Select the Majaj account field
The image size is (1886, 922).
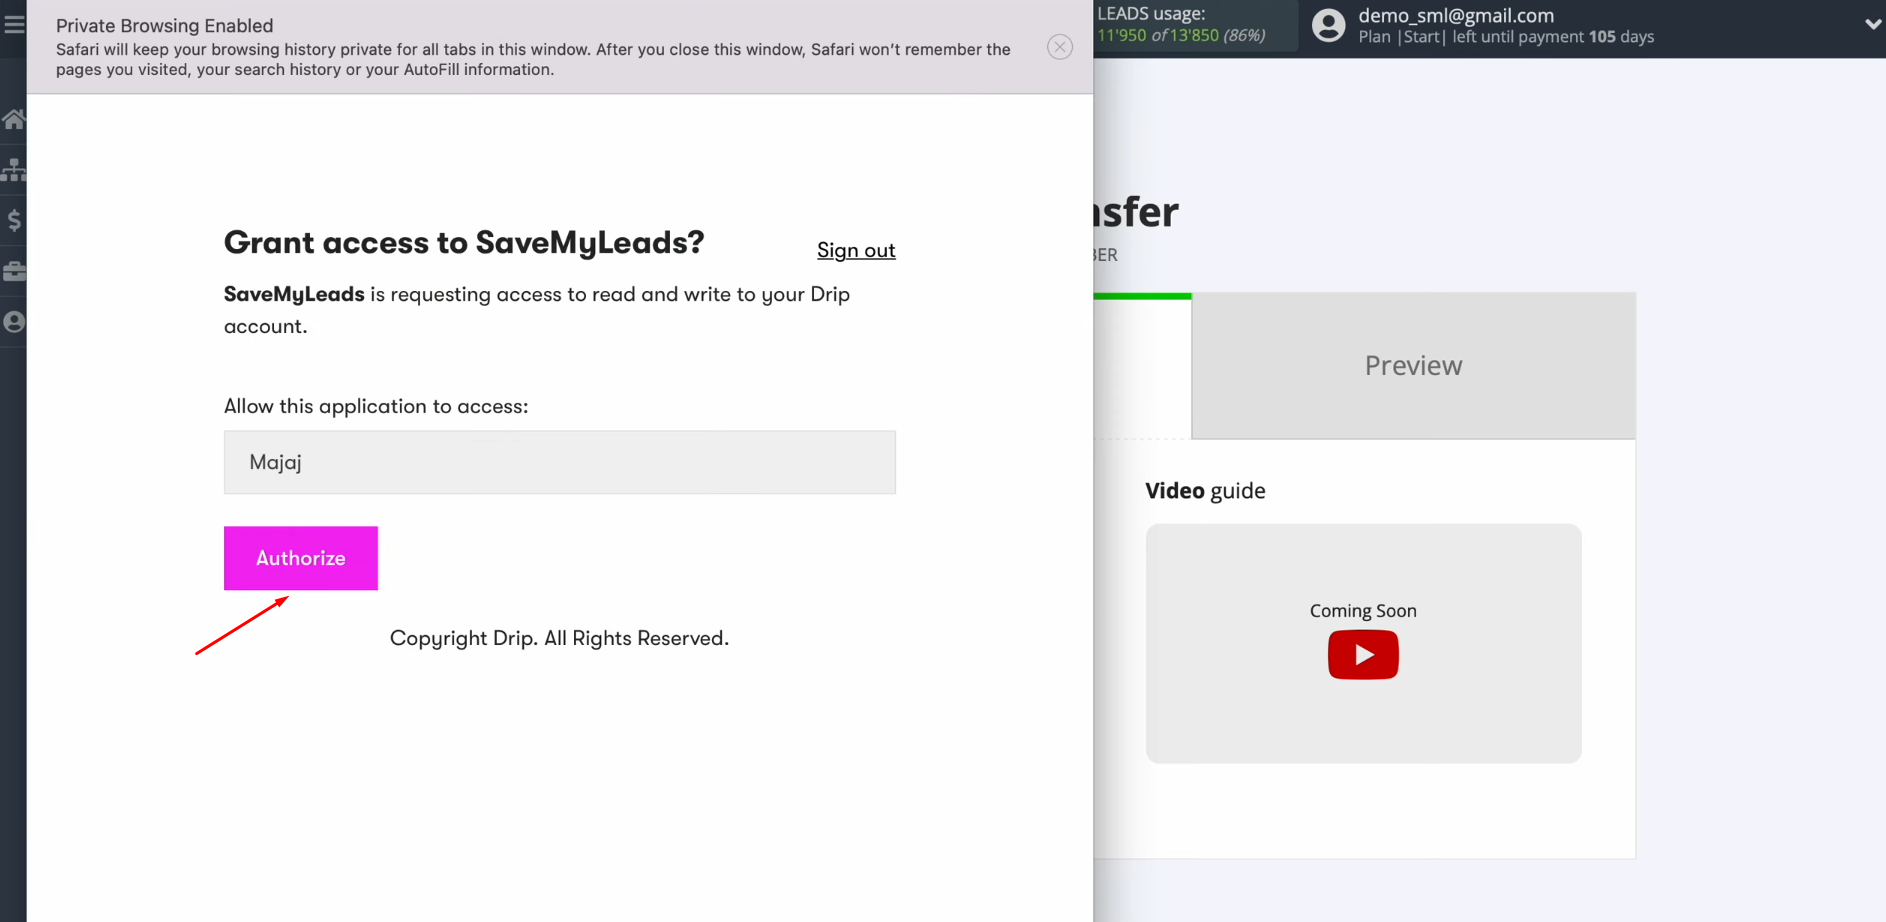[x=560, y=462]
